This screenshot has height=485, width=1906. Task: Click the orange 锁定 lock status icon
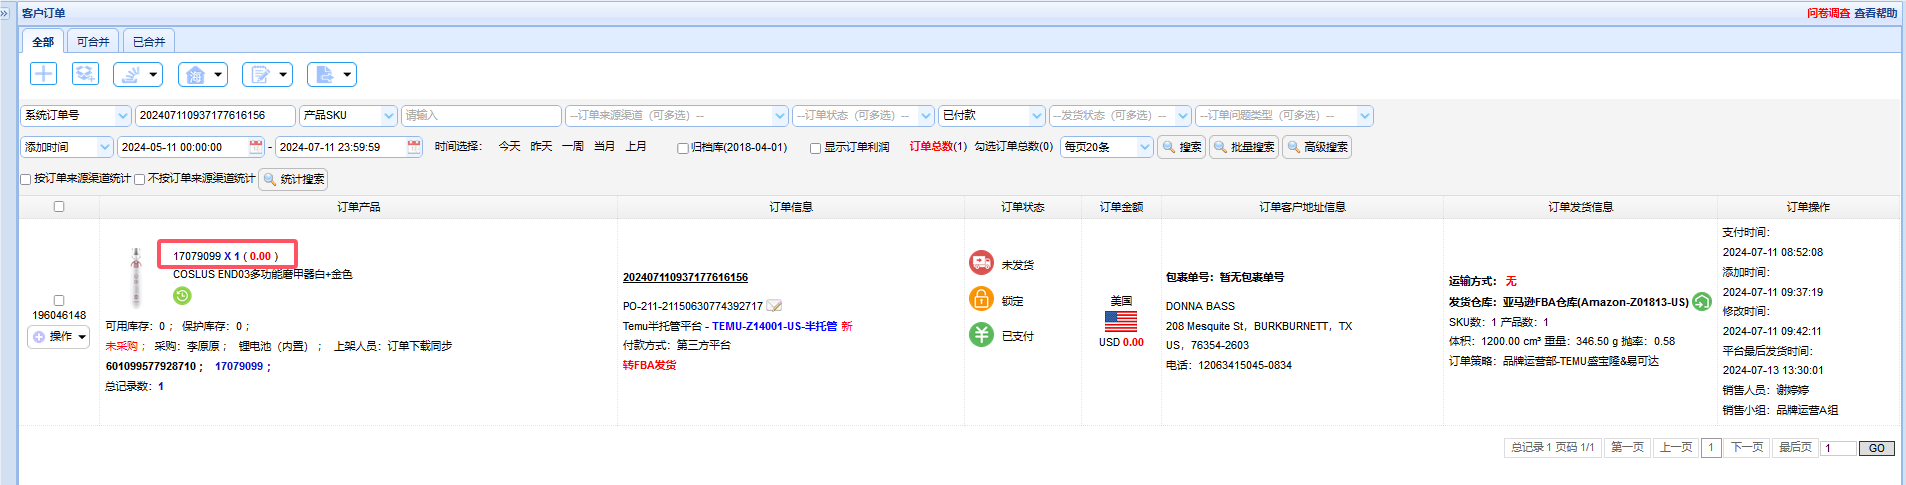click(981, 299)
